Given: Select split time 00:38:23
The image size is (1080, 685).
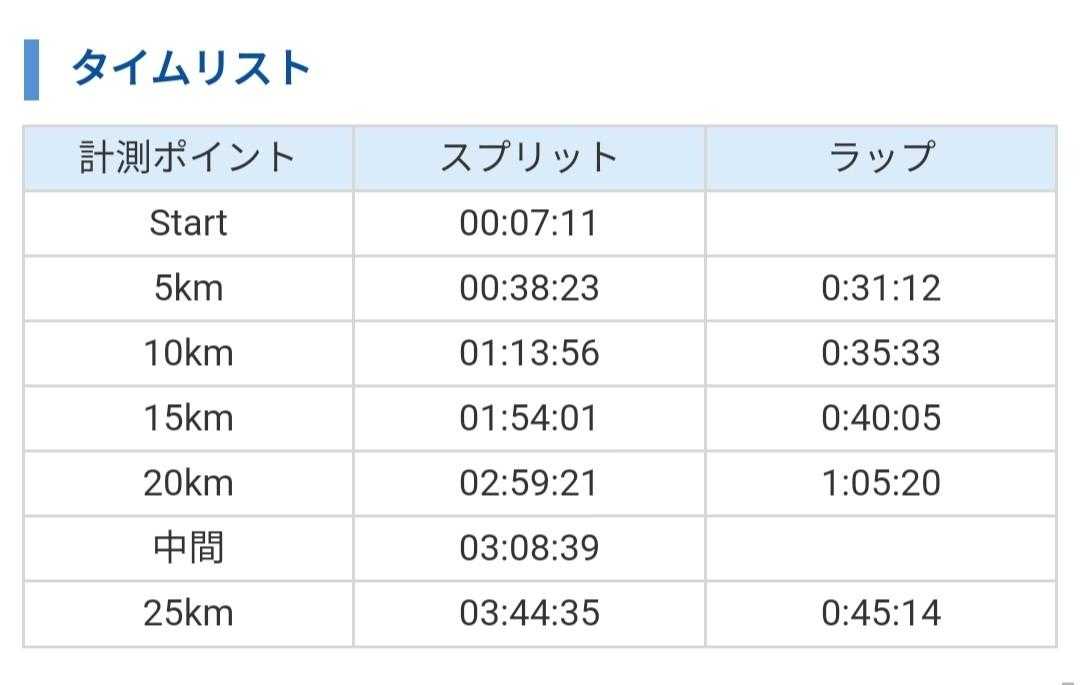Looking at the screenshot, I should click(529, 288).
